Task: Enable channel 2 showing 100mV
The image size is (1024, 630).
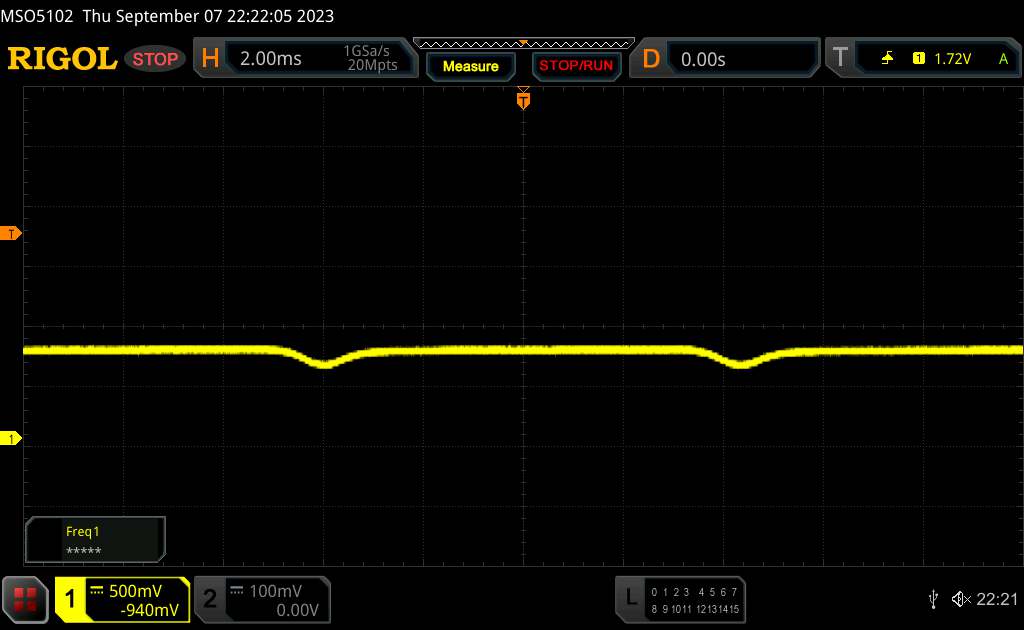Action: (261, 599)
